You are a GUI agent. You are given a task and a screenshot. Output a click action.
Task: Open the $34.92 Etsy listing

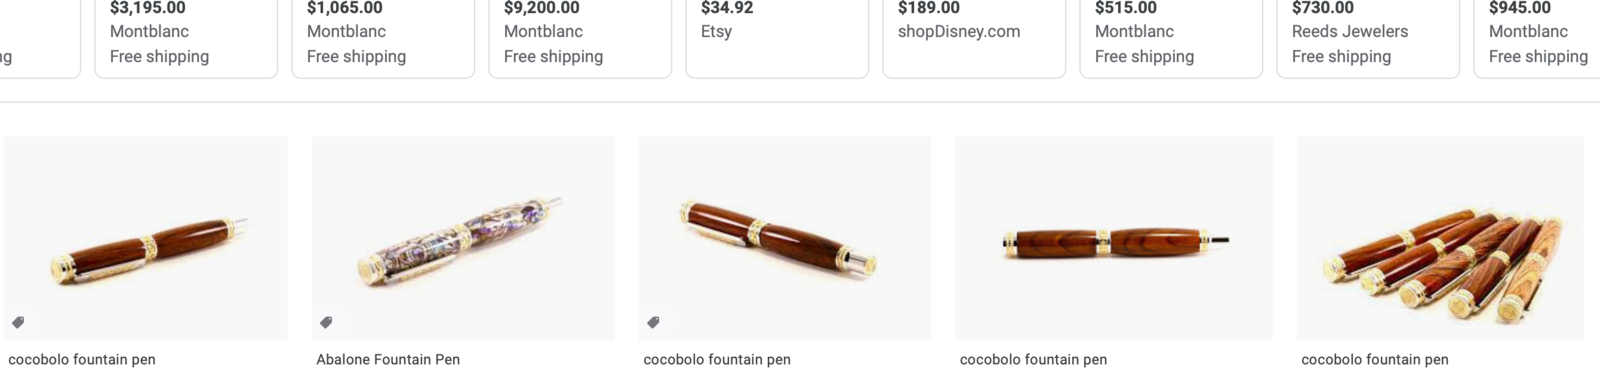(777, 38)
